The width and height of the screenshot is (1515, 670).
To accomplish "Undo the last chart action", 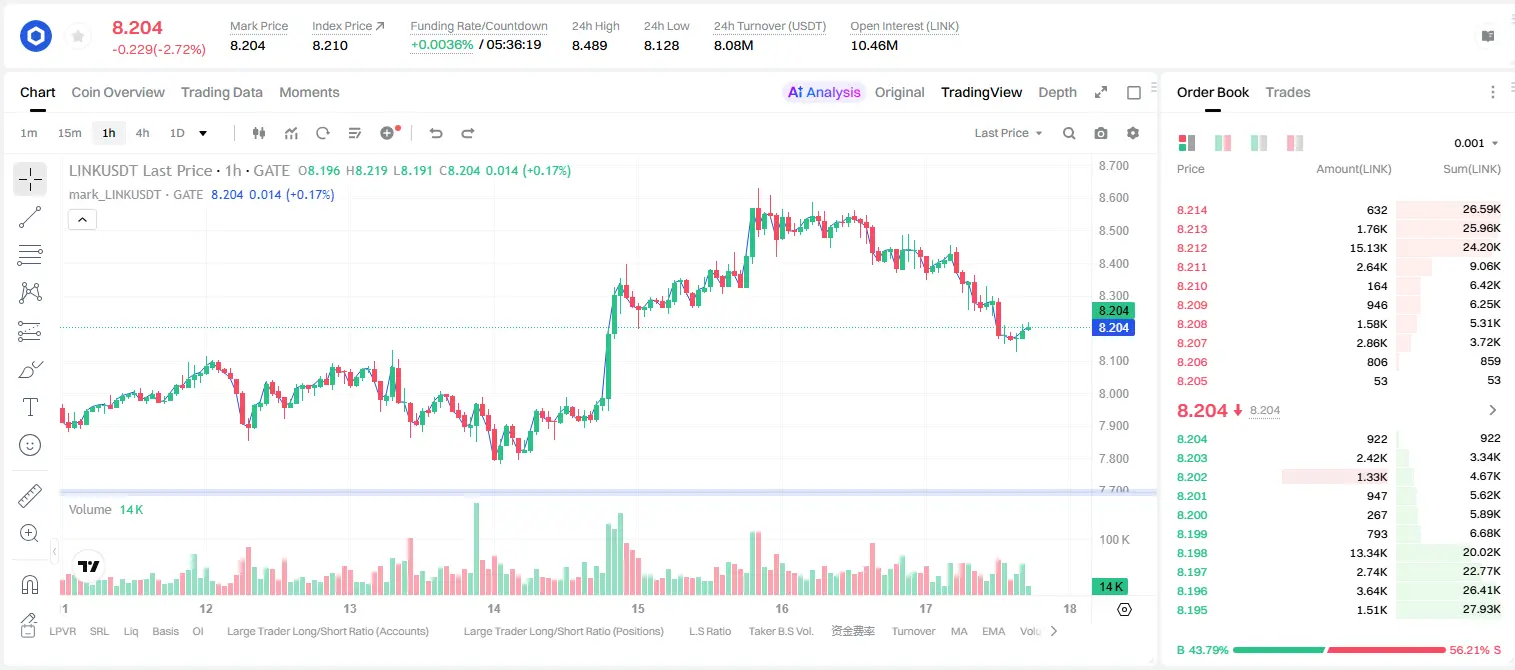I will coord(436,133).
